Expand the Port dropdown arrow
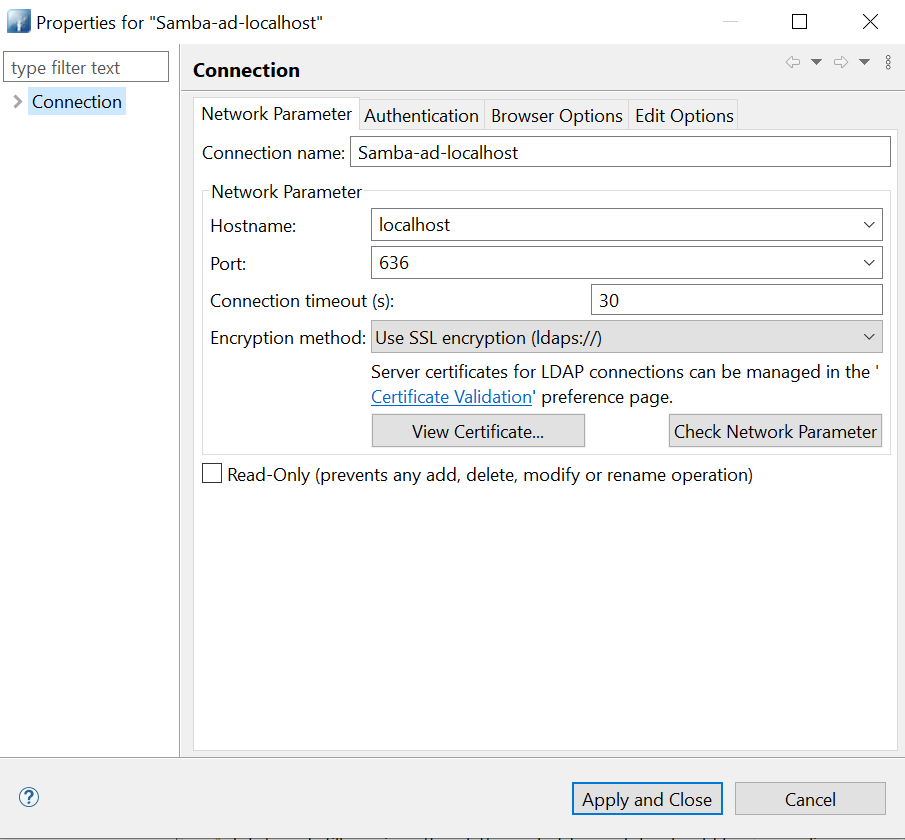 tap(869, 263)
